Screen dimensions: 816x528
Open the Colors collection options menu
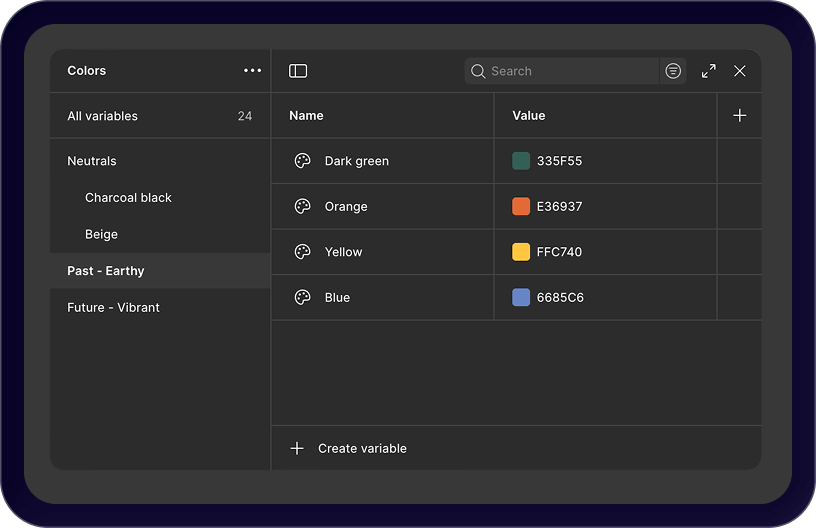[252, 71]
